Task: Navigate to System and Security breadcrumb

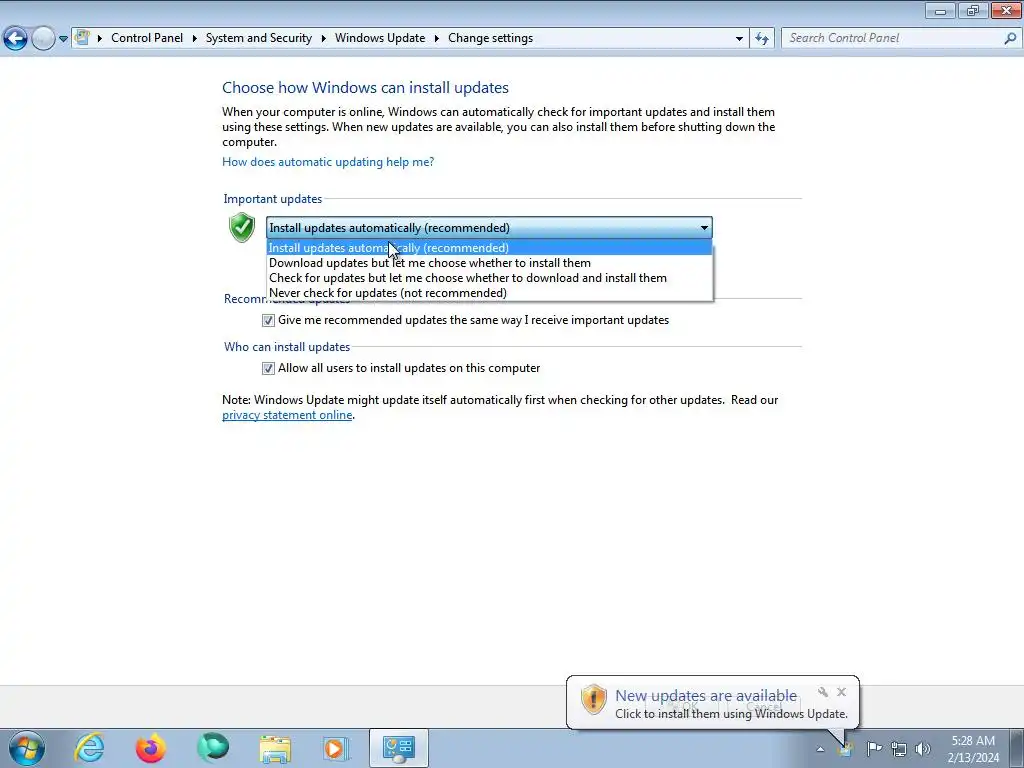Action: pos(259,38)
